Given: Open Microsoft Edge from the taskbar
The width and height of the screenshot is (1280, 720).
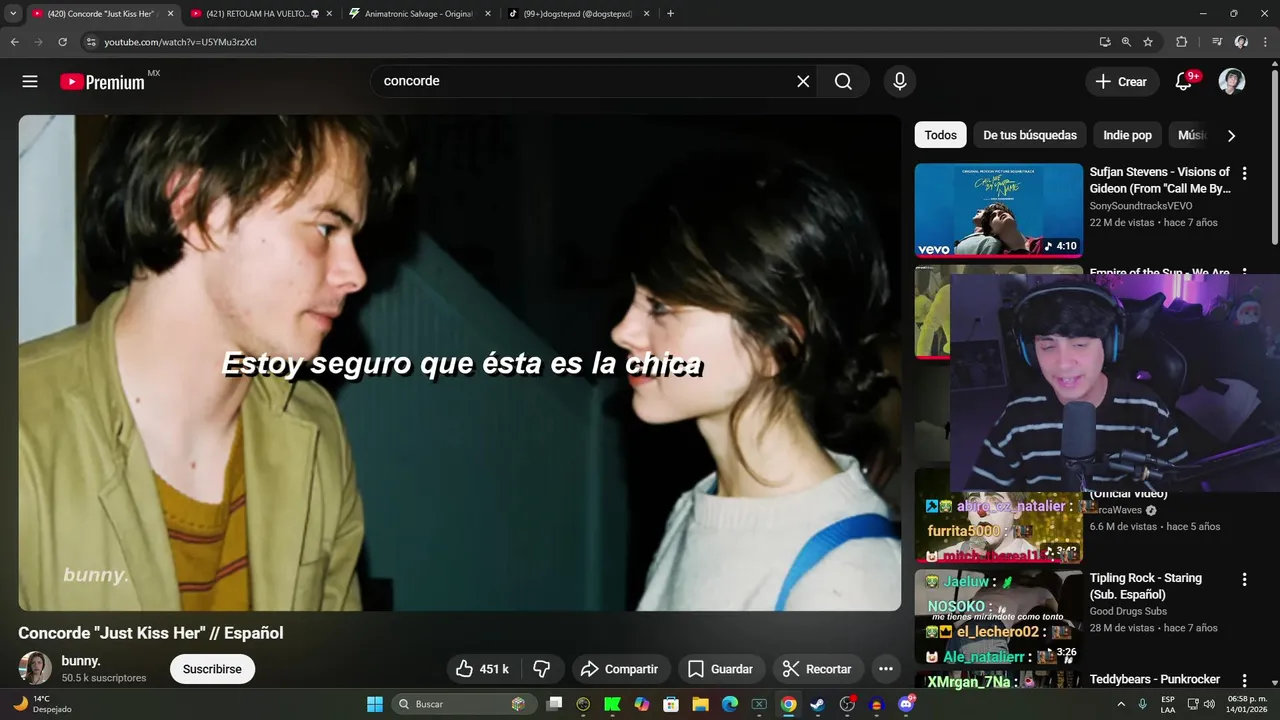Looking at the screenshot, I should pyautogui.click(x=730, y=704).
